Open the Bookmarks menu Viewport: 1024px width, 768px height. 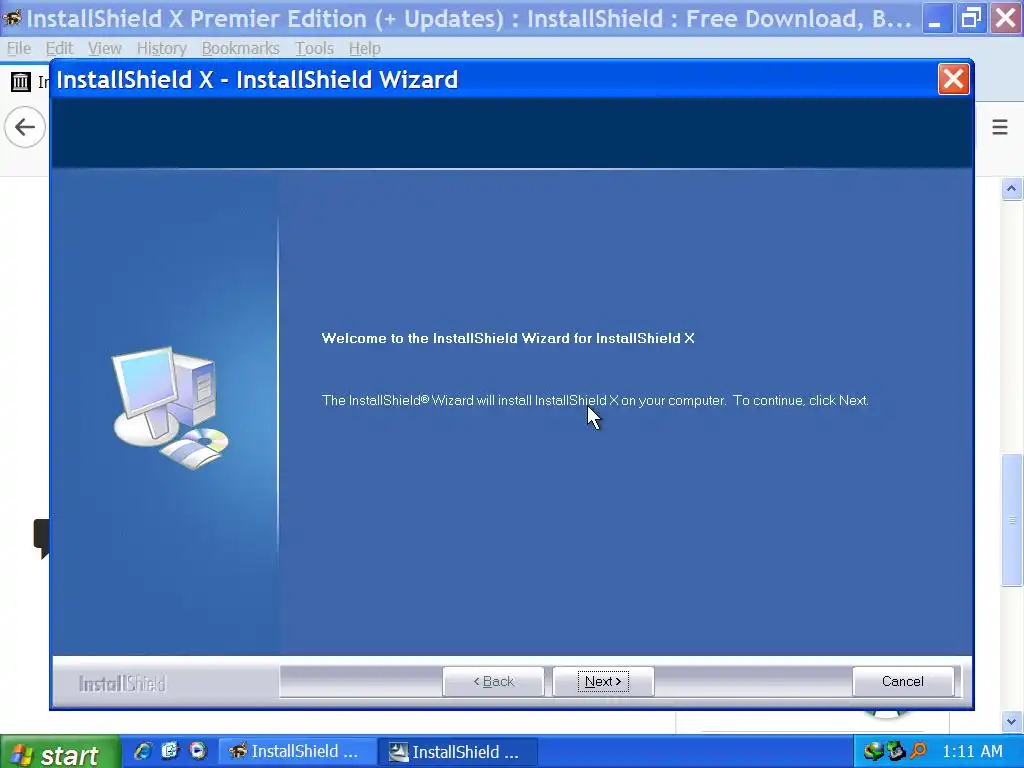[240, 48]
